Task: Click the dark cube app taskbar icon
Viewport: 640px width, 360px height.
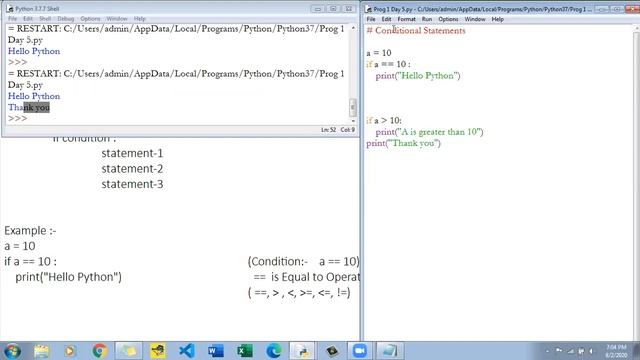Action: 331,351
